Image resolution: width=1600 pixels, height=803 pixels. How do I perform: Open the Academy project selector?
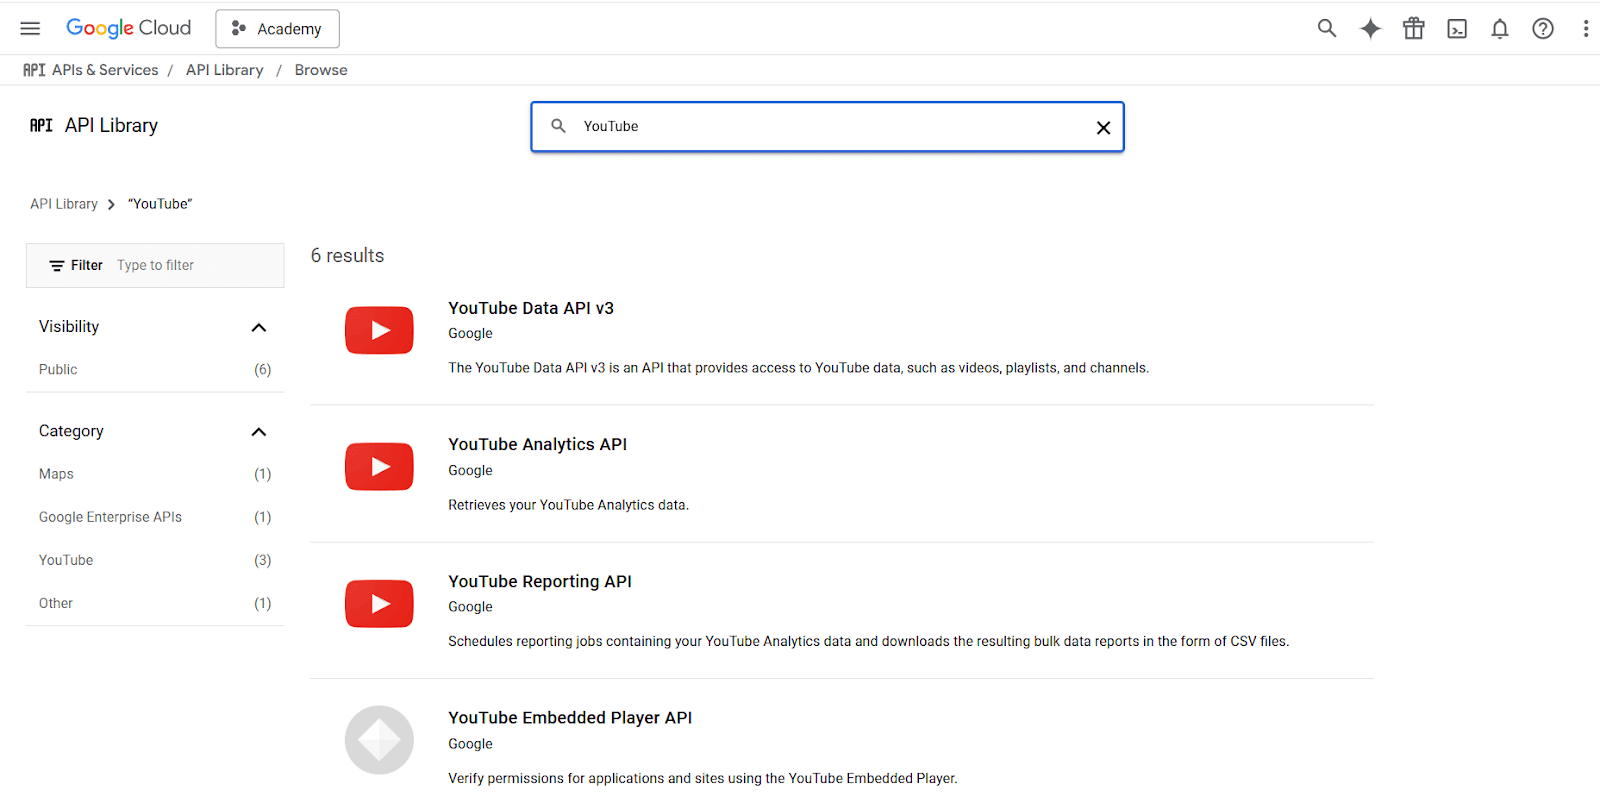point(277,29)
